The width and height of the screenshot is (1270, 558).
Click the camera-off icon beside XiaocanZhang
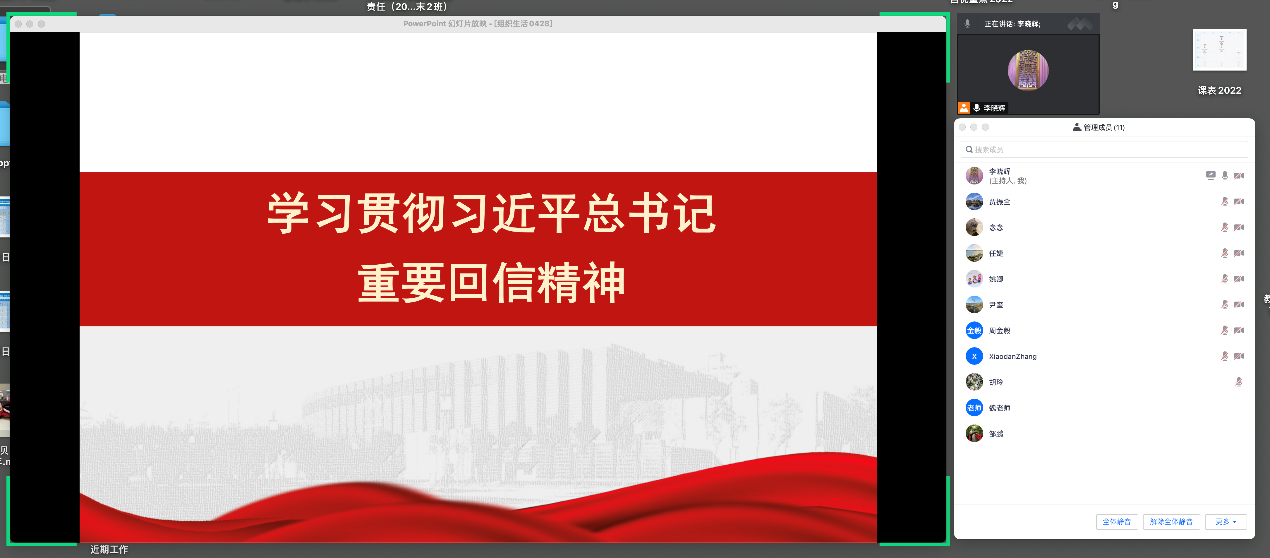(x=1239, y=356)
